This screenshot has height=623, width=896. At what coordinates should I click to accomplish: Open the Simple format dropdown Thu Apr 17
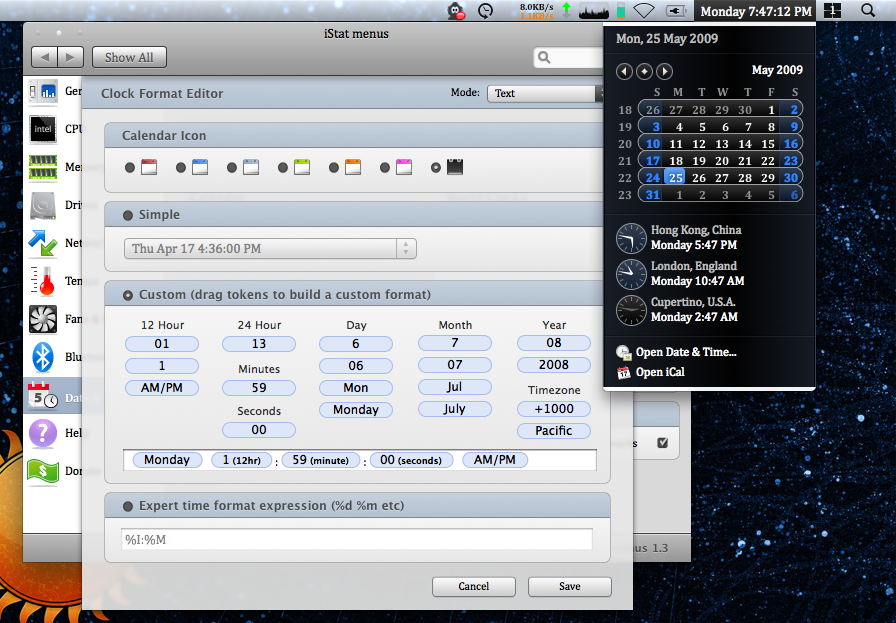click(x=270, y=249)
